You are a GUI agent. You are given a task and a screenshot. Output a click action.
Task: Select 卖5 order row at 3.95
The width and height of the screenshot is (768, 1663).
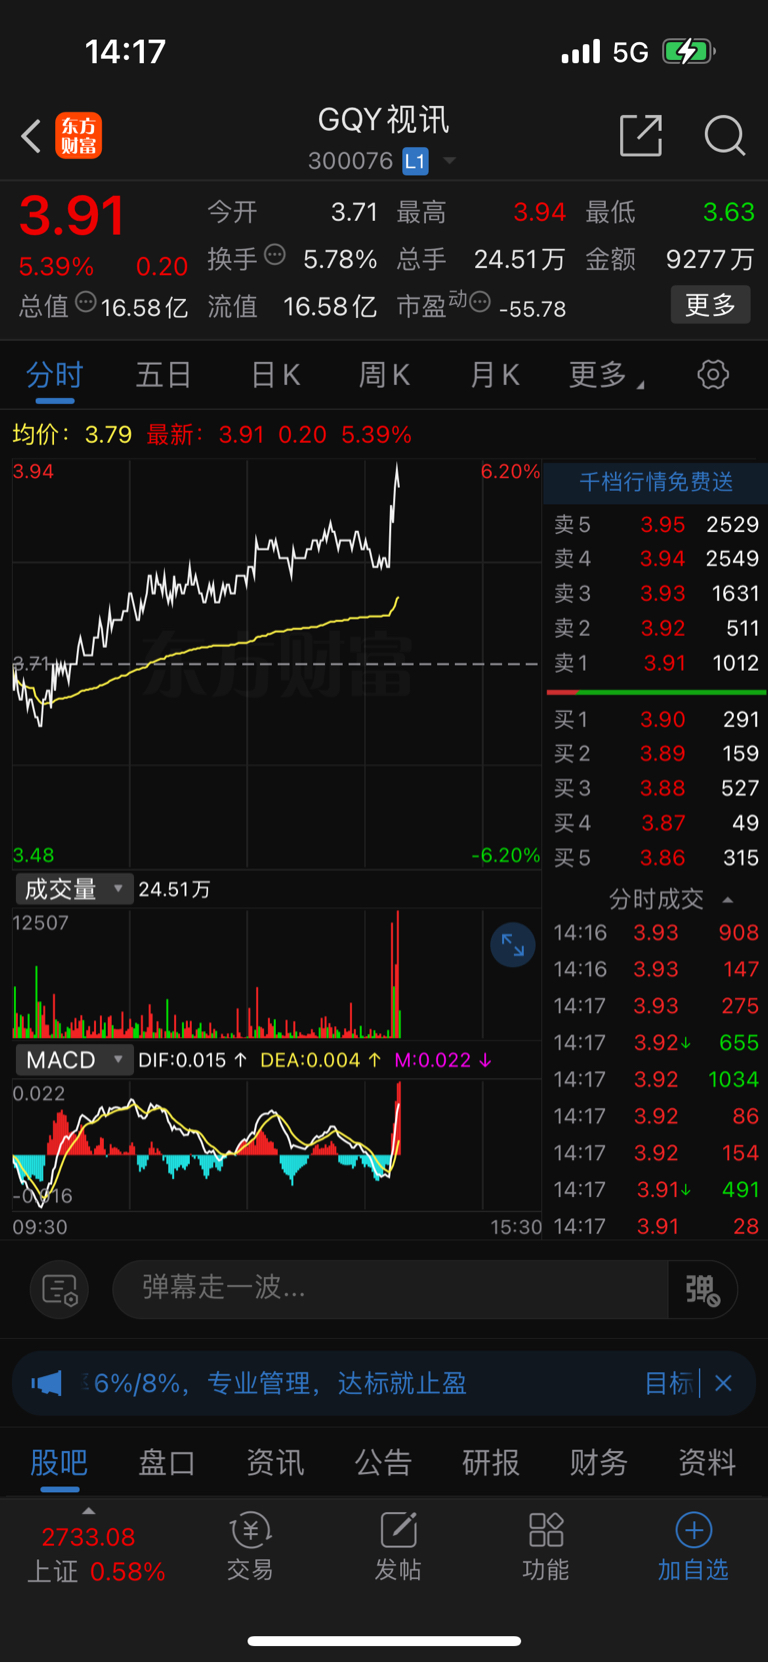click(656, 524)
